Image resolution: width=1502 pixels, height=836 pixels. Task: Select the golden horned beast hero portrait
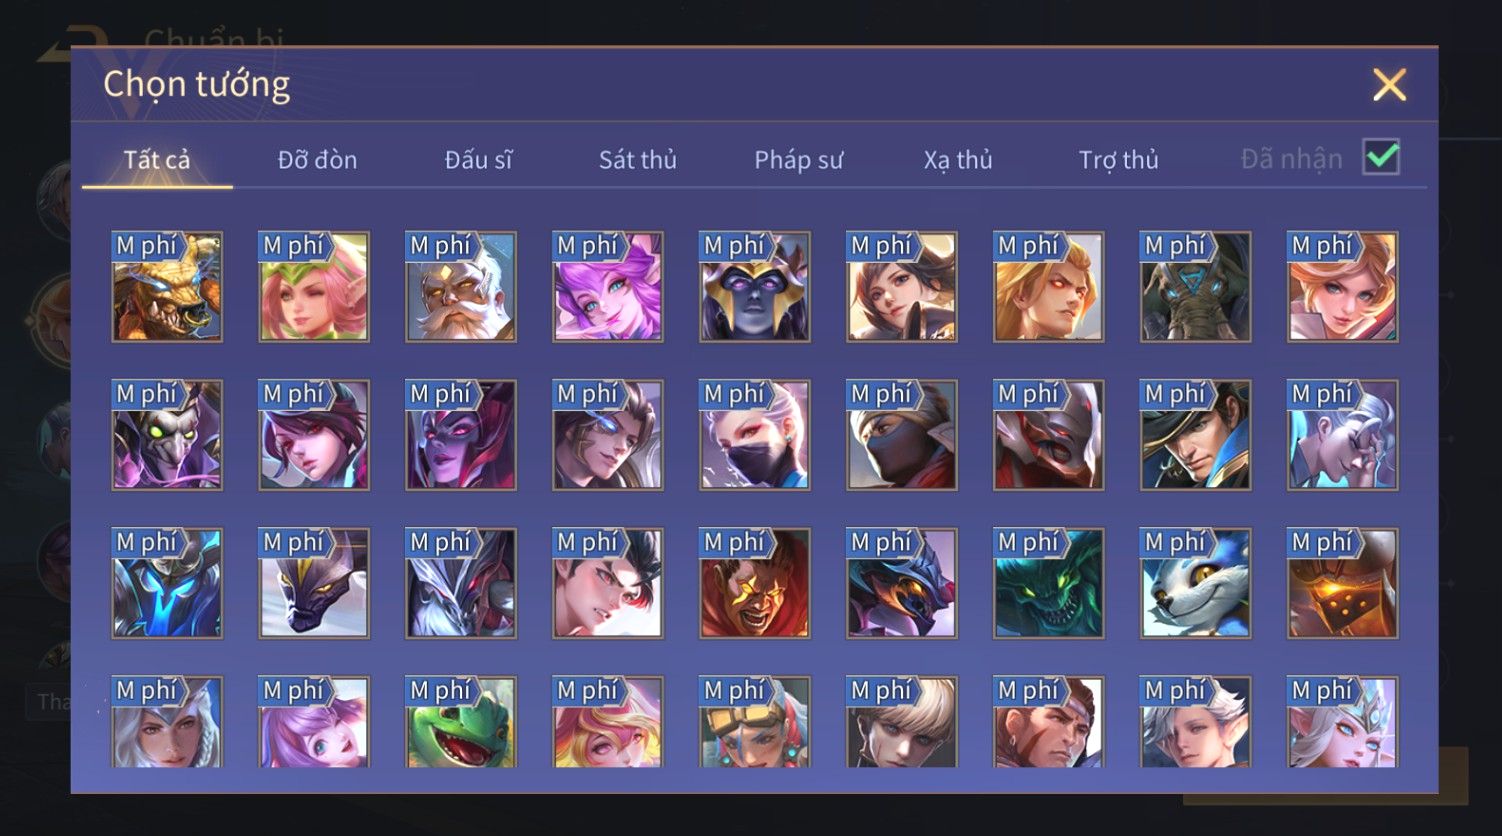coord(167,287)
